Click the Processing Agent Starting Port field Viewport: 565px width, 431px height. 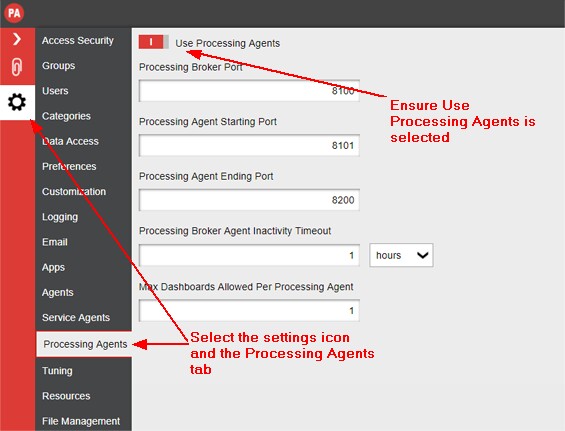click(x=249, y=146)
